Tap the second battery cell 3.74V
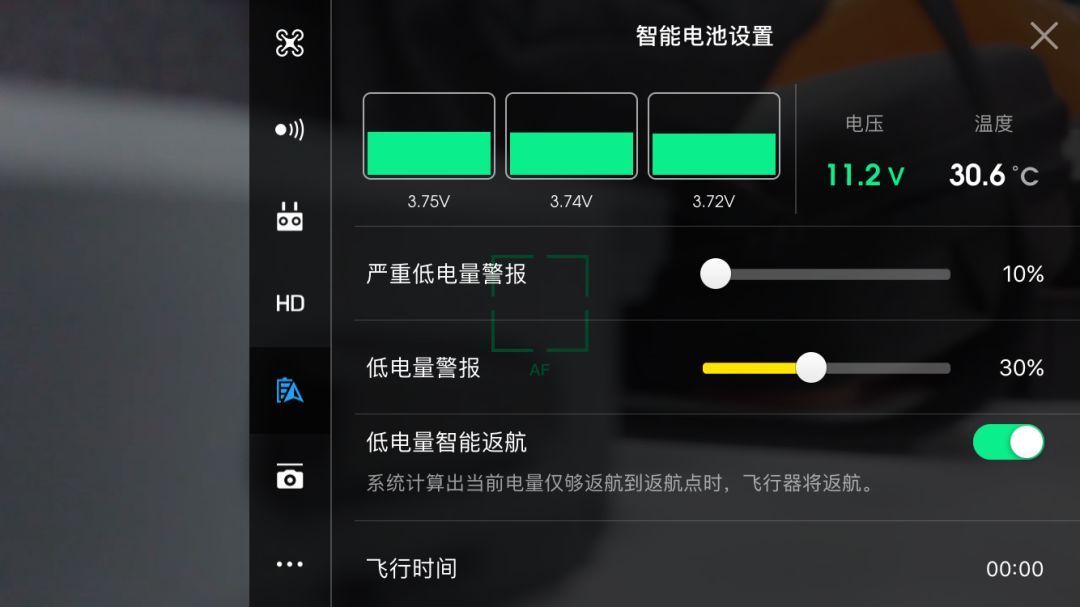The height and width of the screenshot is (607, 1080). pos(571,136)
